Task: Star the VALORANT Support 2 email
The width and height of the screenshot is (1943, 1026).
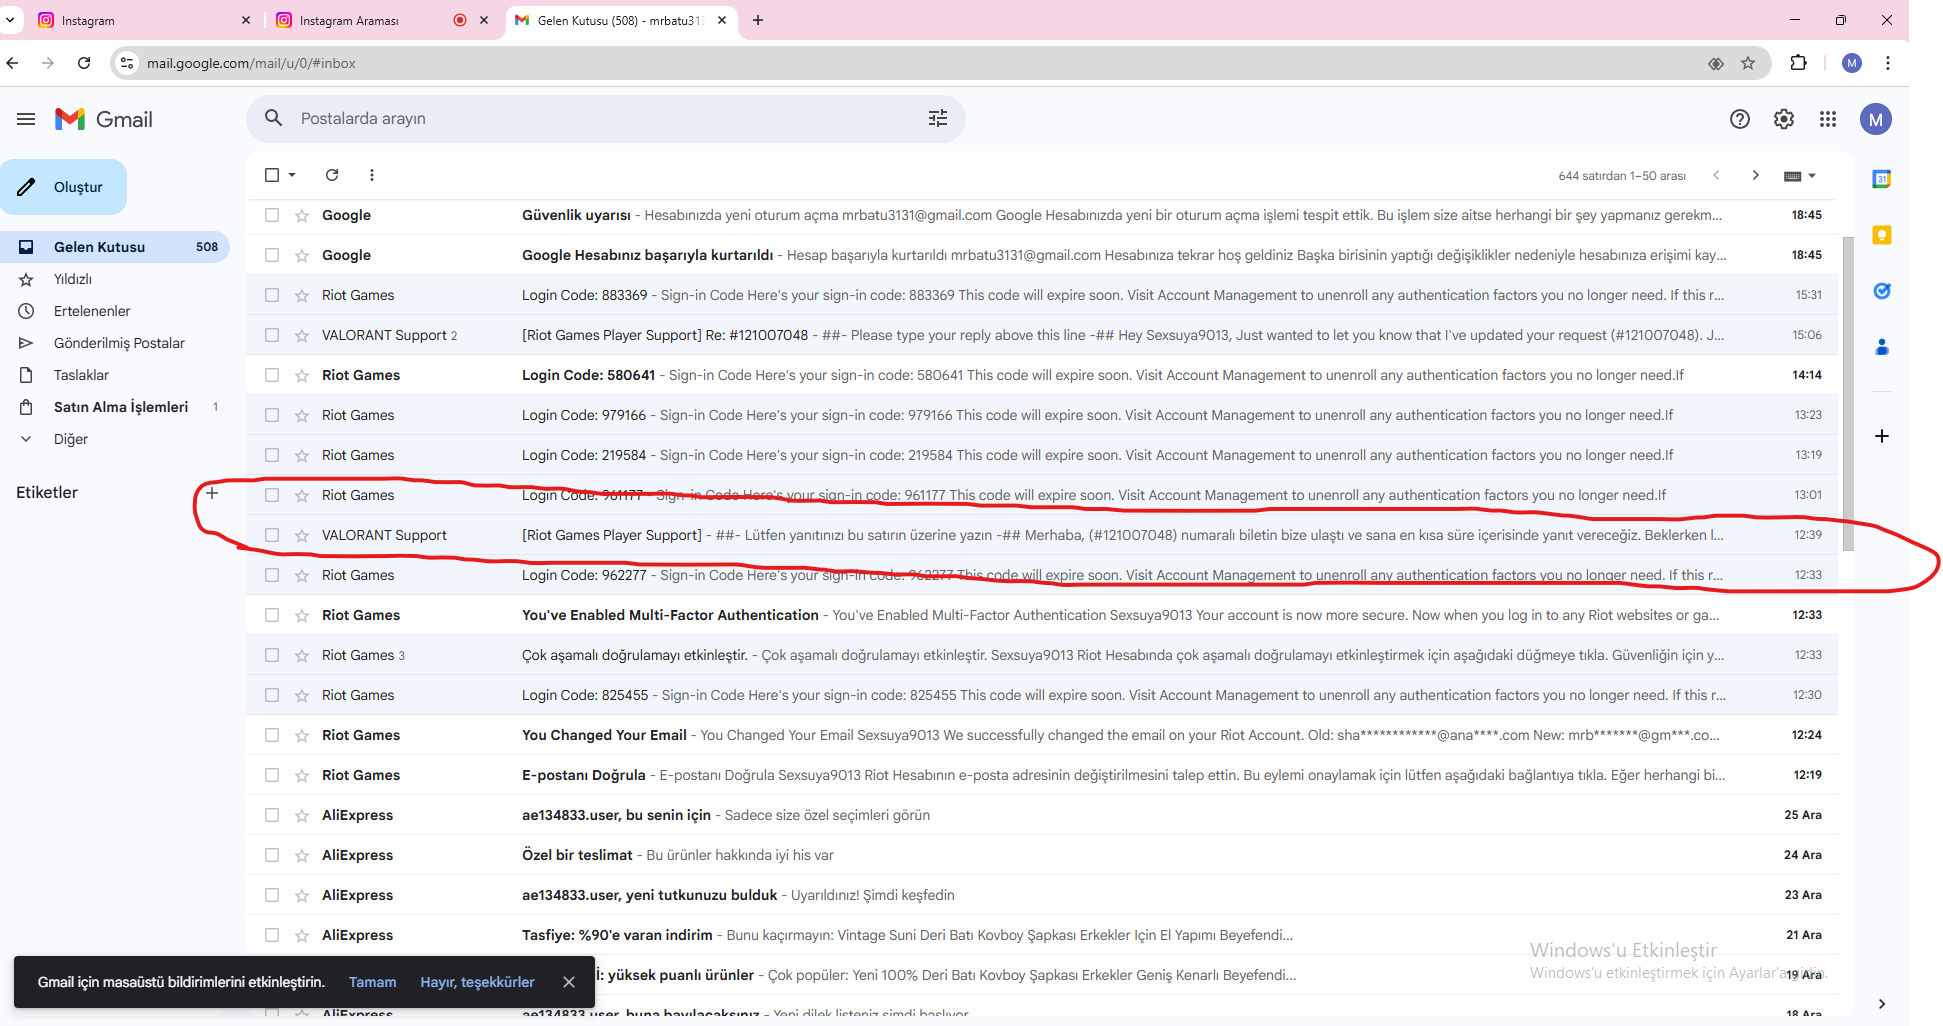Action: coord(302,335)
